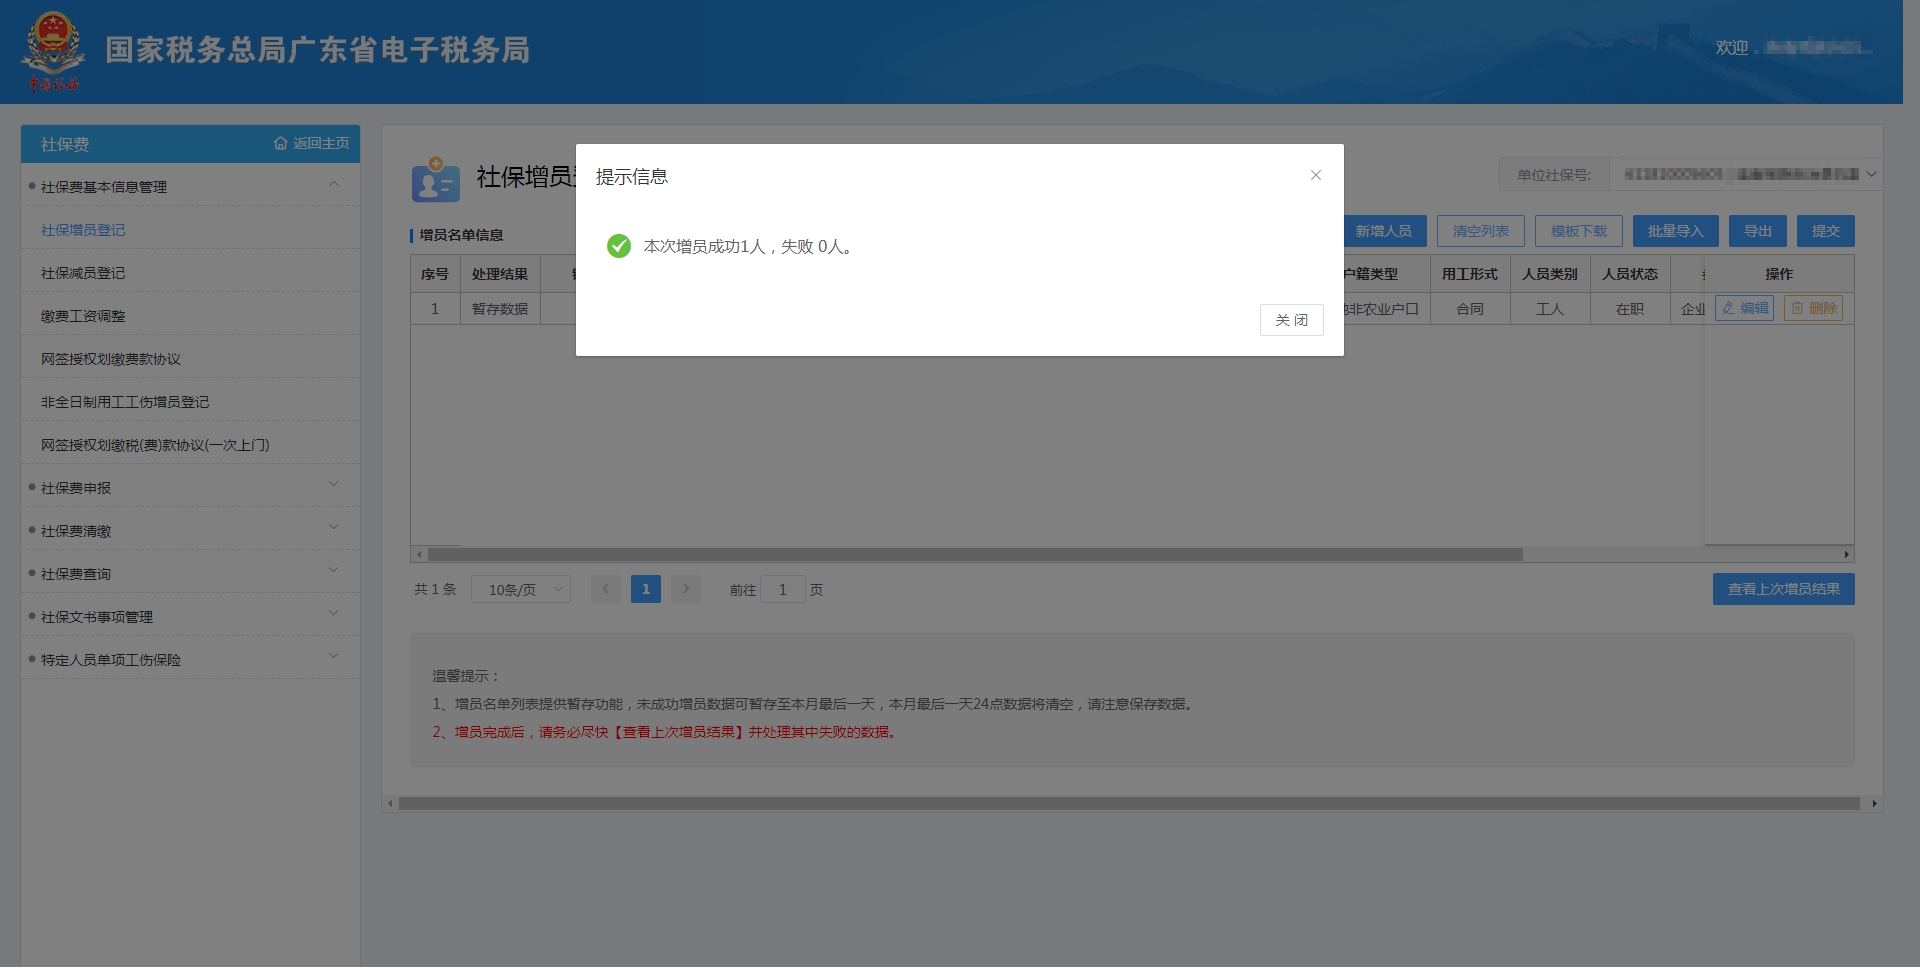Click the 社保增员 person card icon
Image resolution: width=1920 pixels, height=968 pixels.
[435, 180]
